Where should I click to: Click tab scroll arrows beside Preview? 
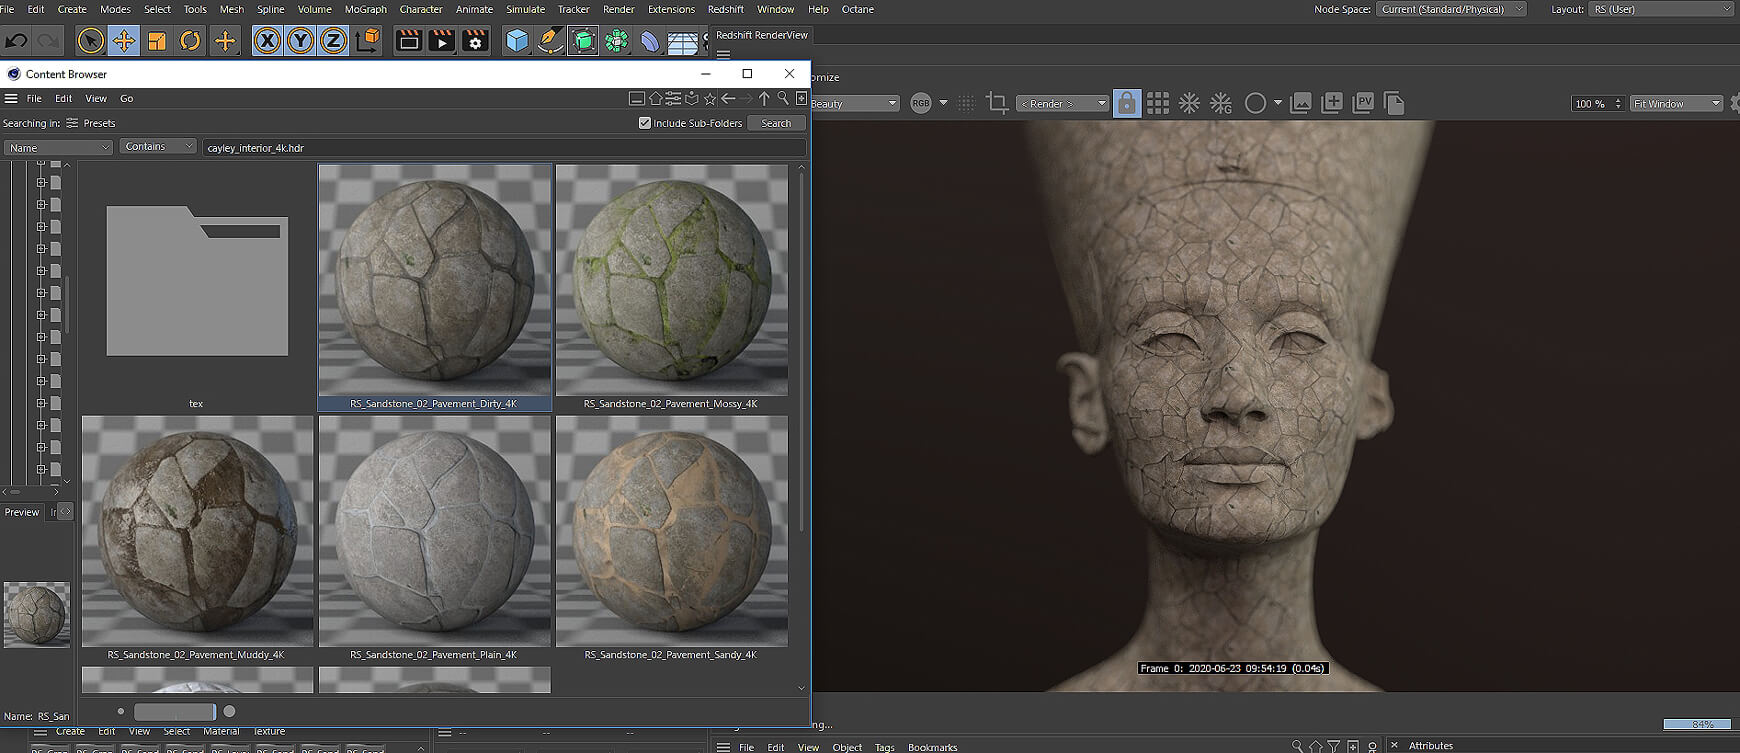(x=65, y=512)
